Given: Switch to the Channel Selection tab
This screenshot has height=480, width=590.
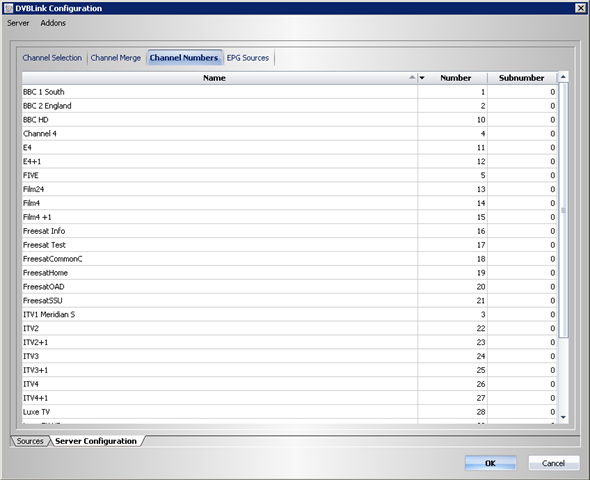Looking at the screenshot, I should [x=52, y=58].
